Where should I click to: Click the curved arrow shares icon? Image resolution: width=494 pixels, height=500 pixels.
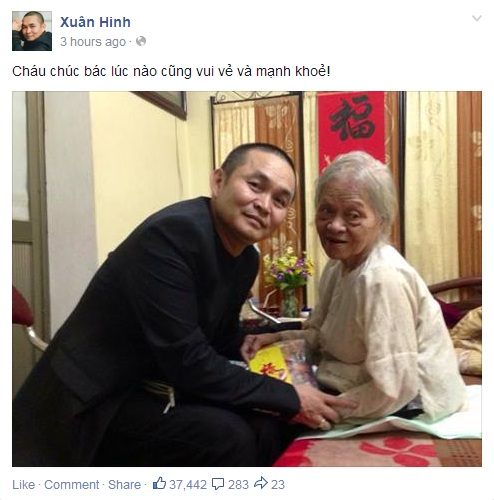[x=261, y=483]
